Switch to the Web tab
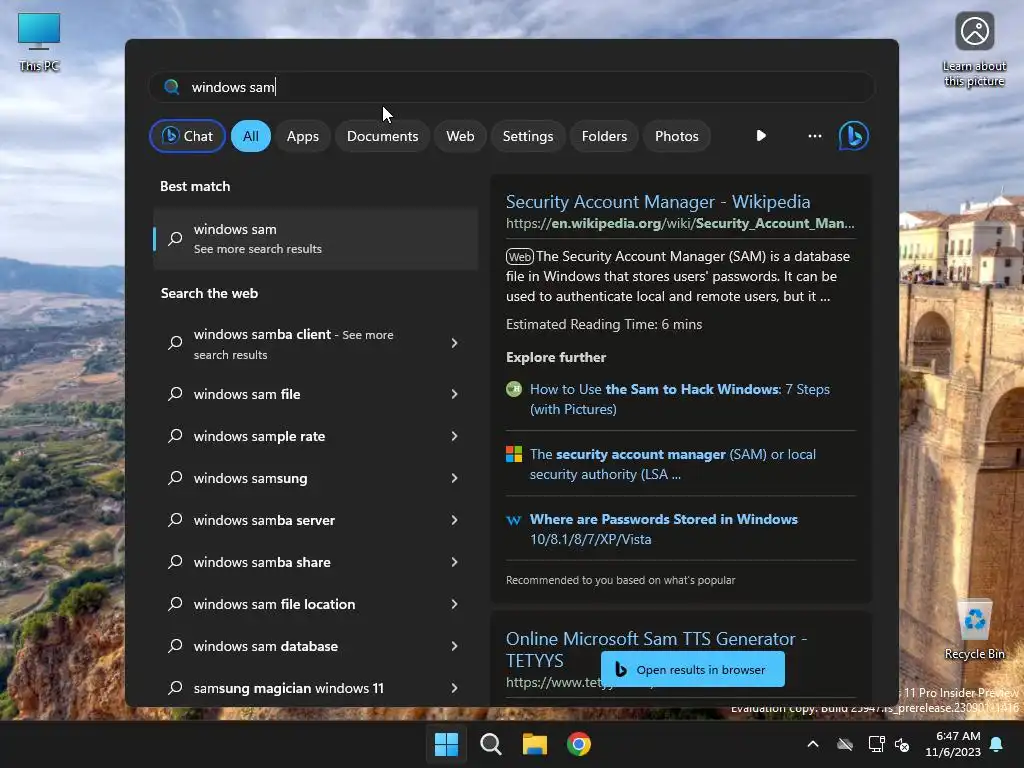Viewport: 1024px width, 768px height. pos(460,136)
